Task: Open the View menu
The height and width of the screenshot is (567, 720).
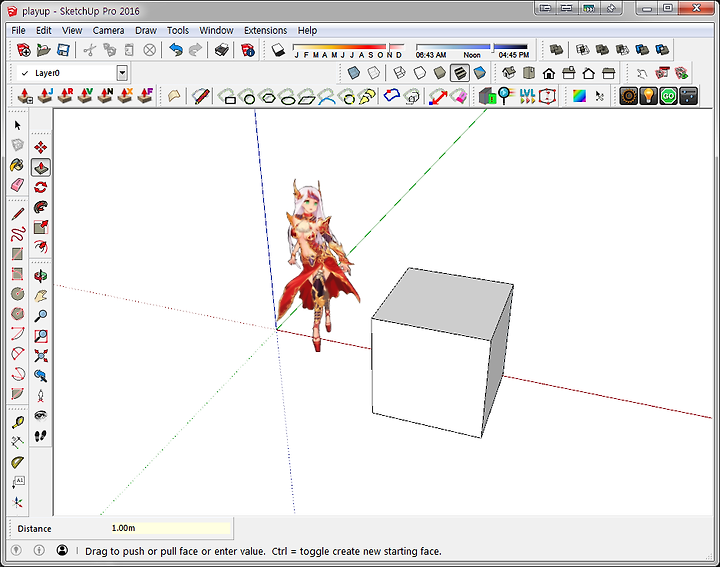Action: 72,30
